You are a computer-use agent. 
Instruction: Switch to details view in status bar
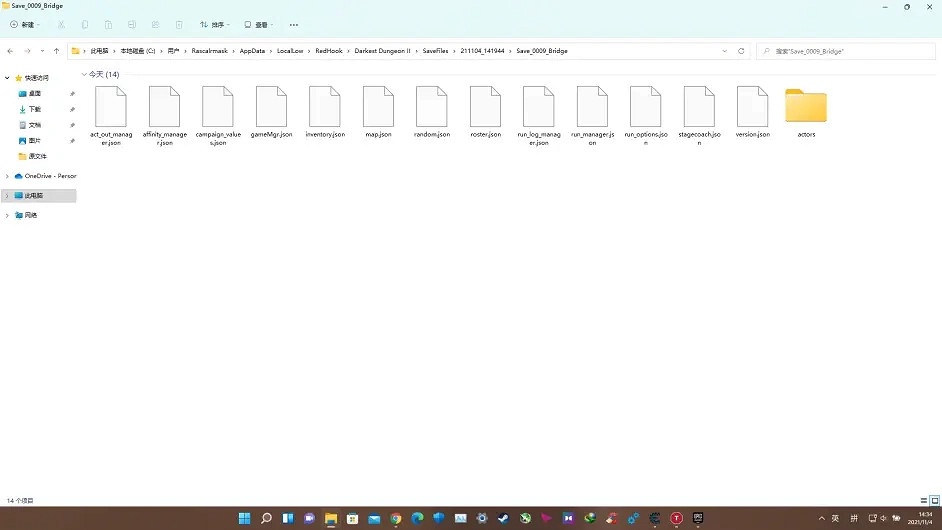(923, 500)
